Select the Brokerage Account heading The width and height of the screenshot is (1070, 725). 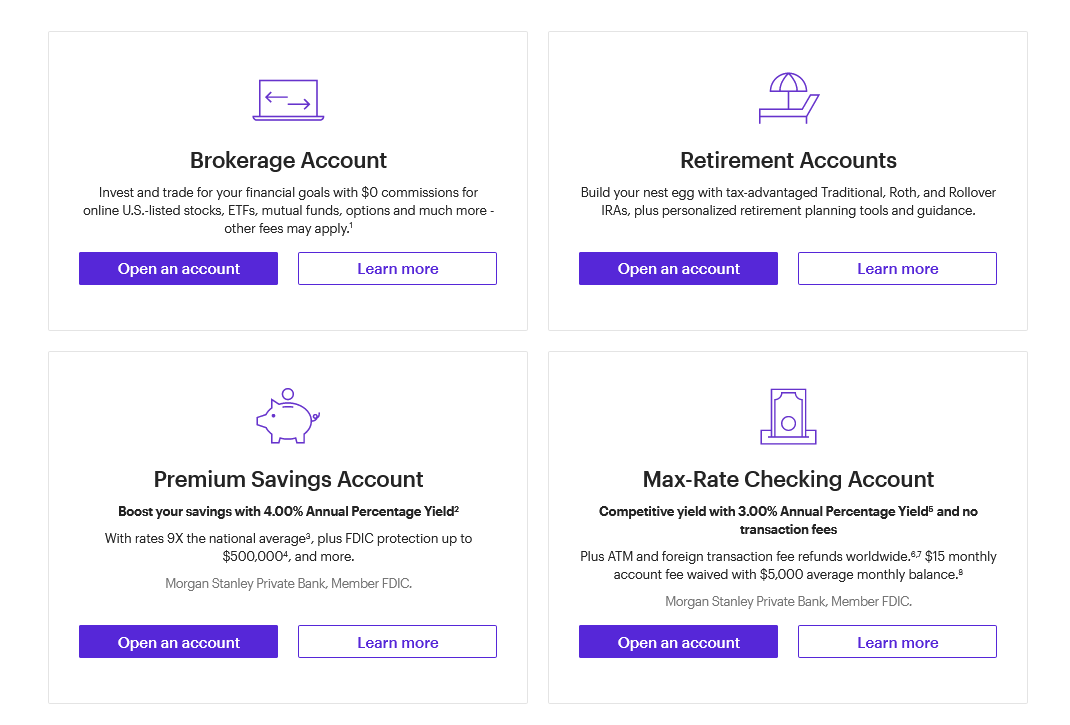(x=288, y=160)
